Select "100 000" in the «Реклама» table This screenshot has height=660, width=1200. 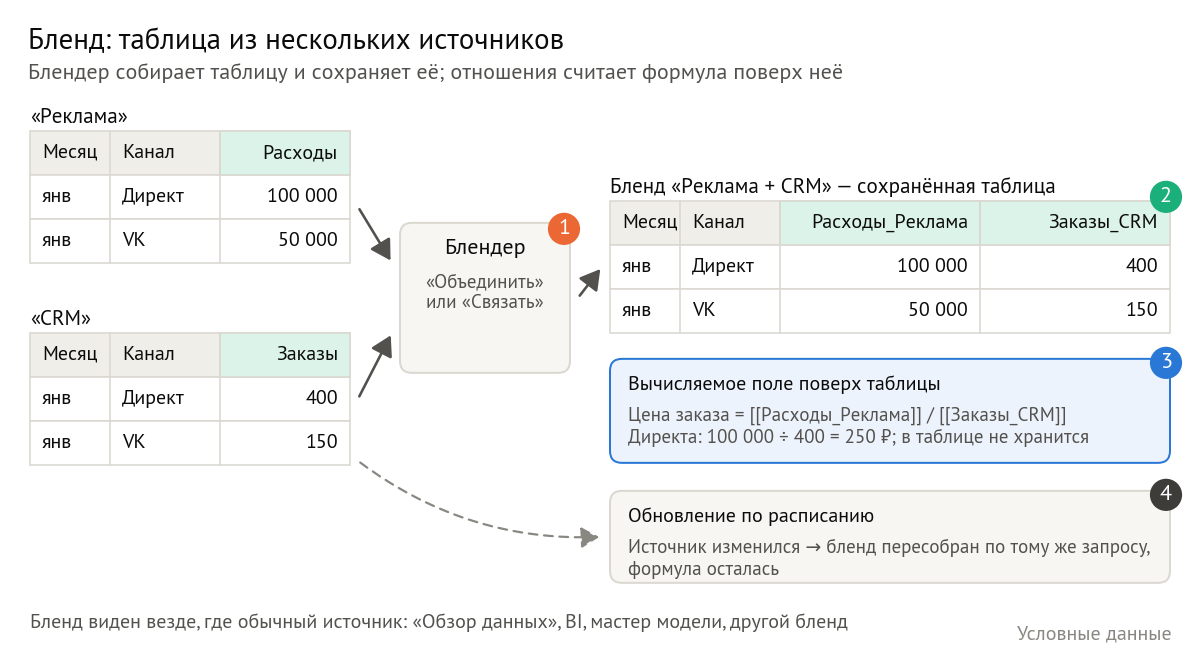[x=285, y=196]
